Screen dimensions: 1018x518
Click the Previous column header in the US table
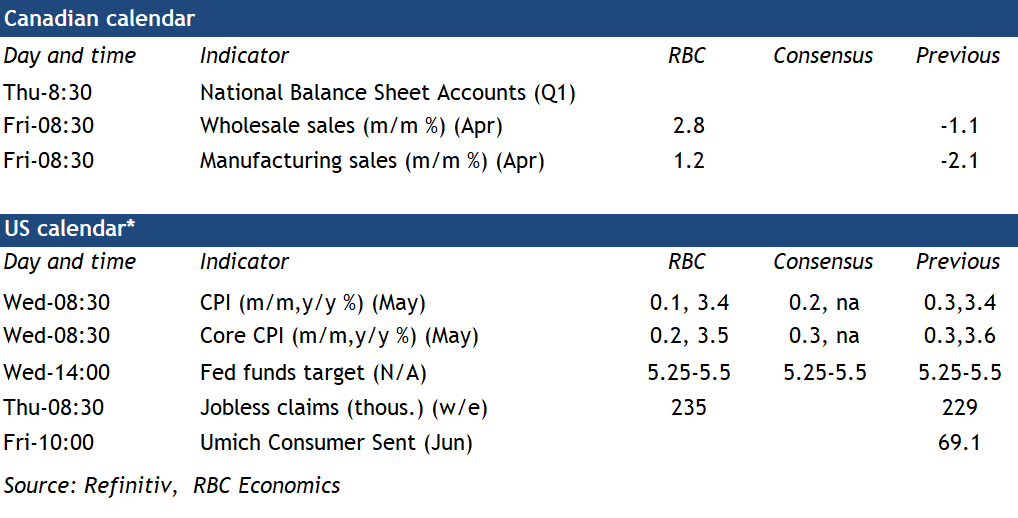(958, 262)
